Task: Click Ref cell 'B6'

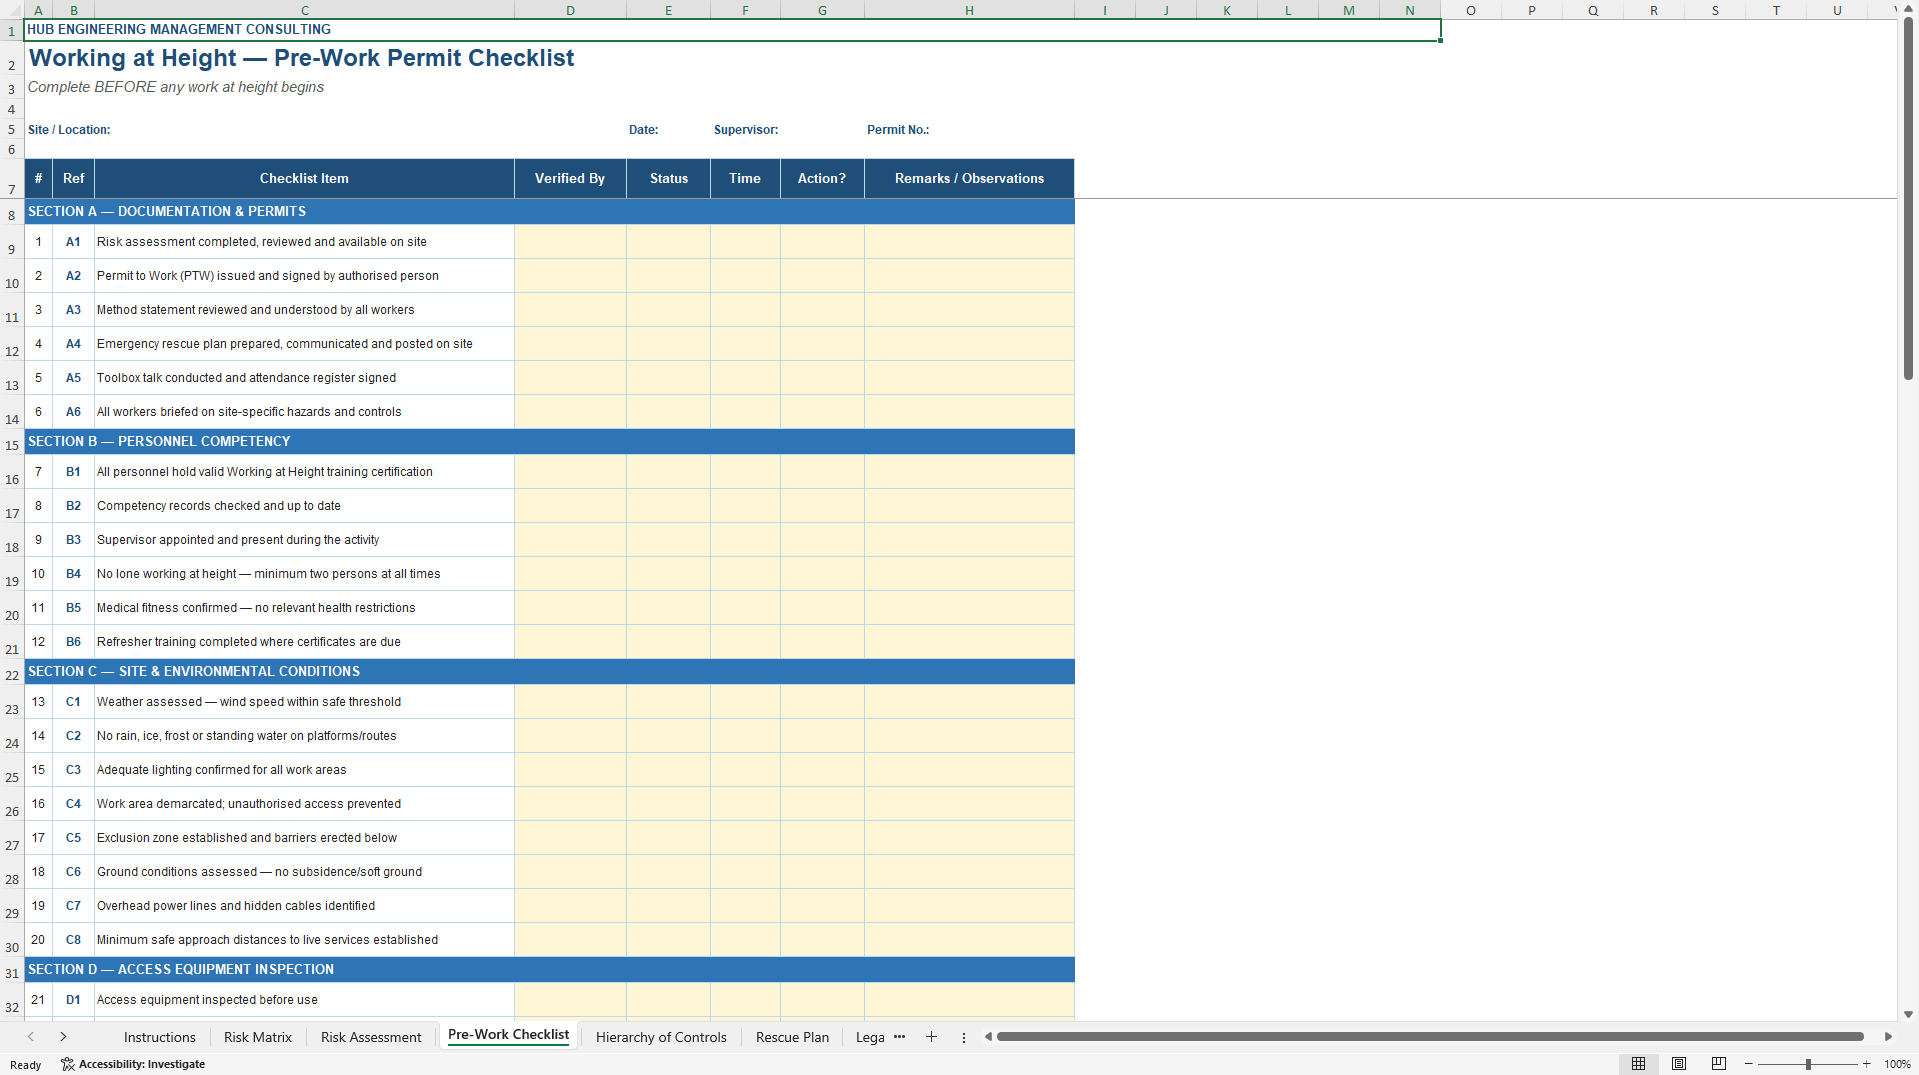Action: [73, 642]
